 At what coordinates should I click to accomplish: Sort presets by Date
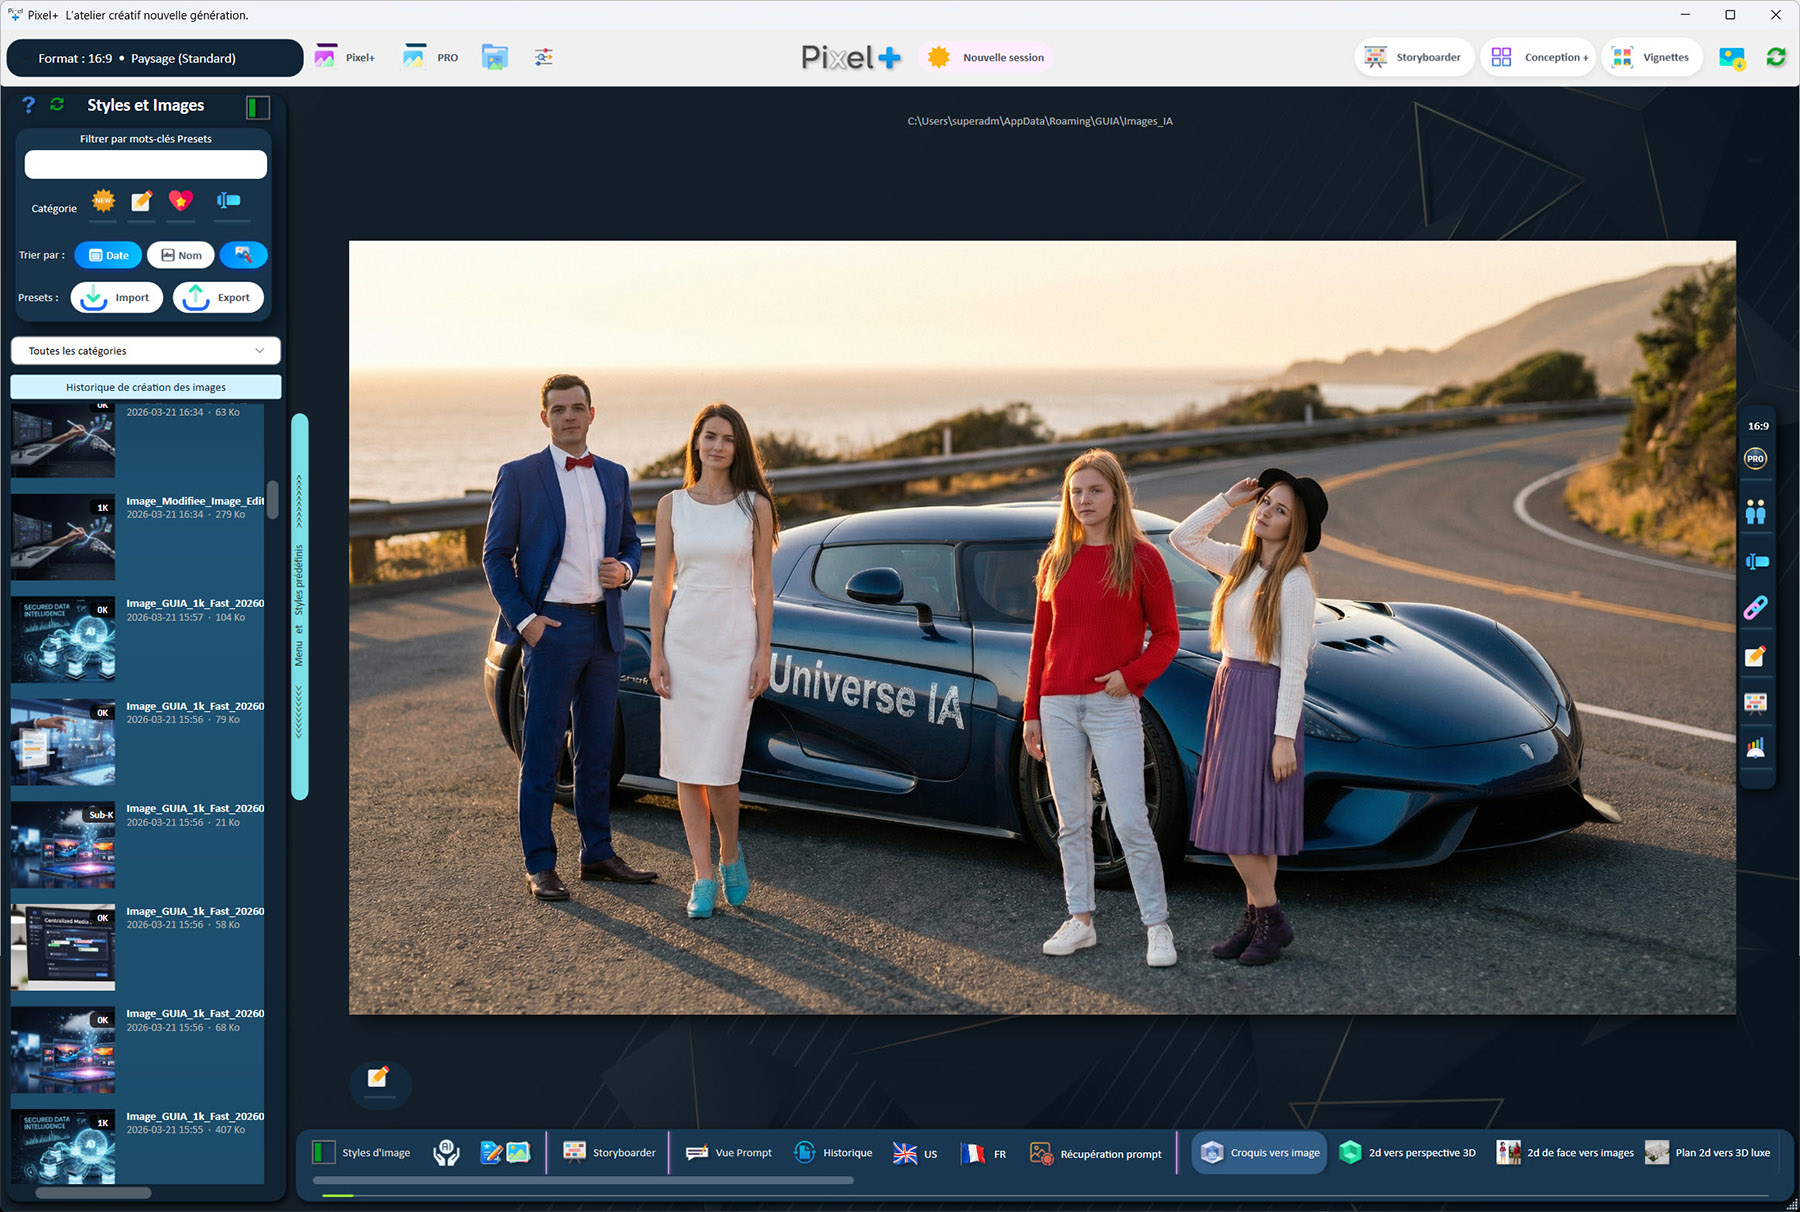tap(108, 255)
